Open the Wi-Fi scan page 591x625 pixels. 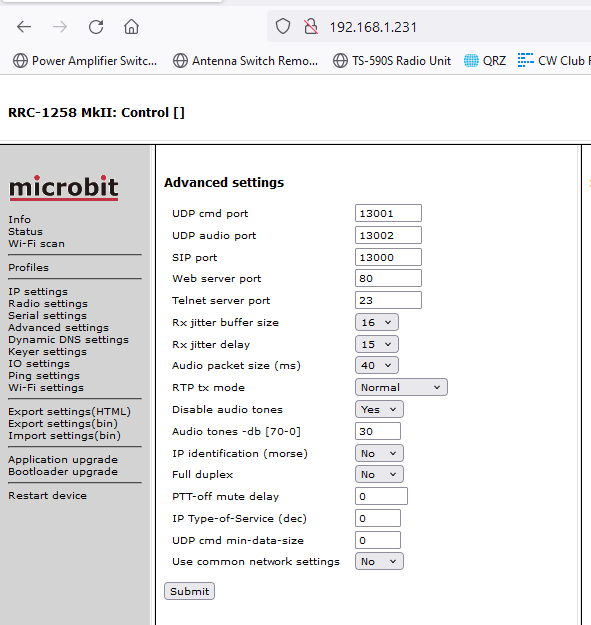[x=36, y=244]
